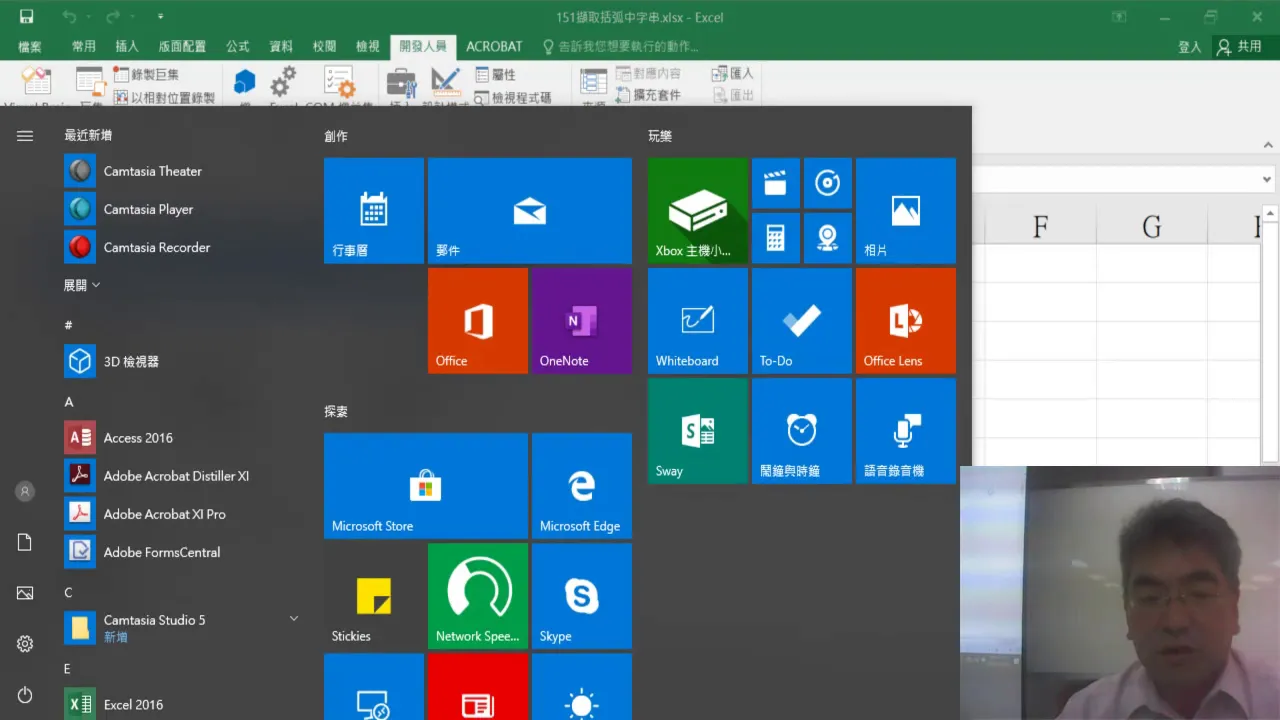Image resolution: width=1280 pixels, height=720 pixels.
Task: Open the 郵件 mail tile
Action: 530,211
